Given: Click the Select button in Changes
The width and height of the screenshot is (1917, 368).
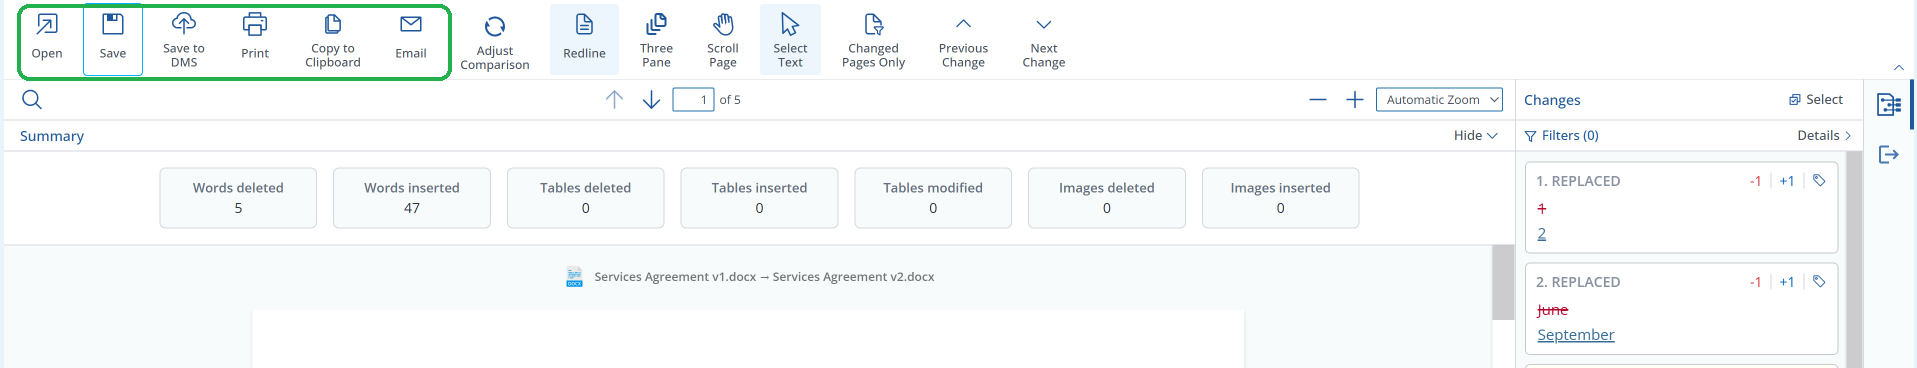Looking at the screenshot, I should point(1816,99).
